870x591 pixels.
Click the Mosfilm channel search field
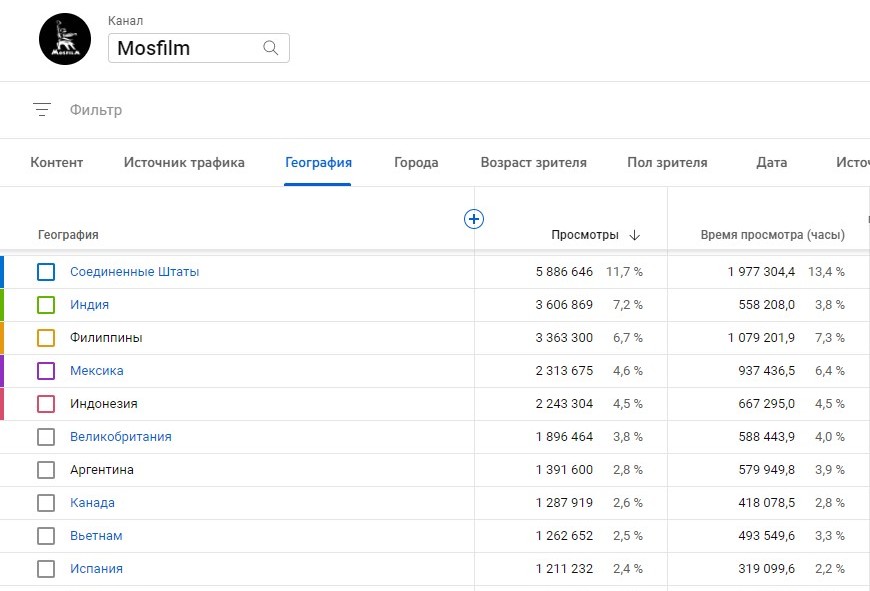click(x=199, y=48)
